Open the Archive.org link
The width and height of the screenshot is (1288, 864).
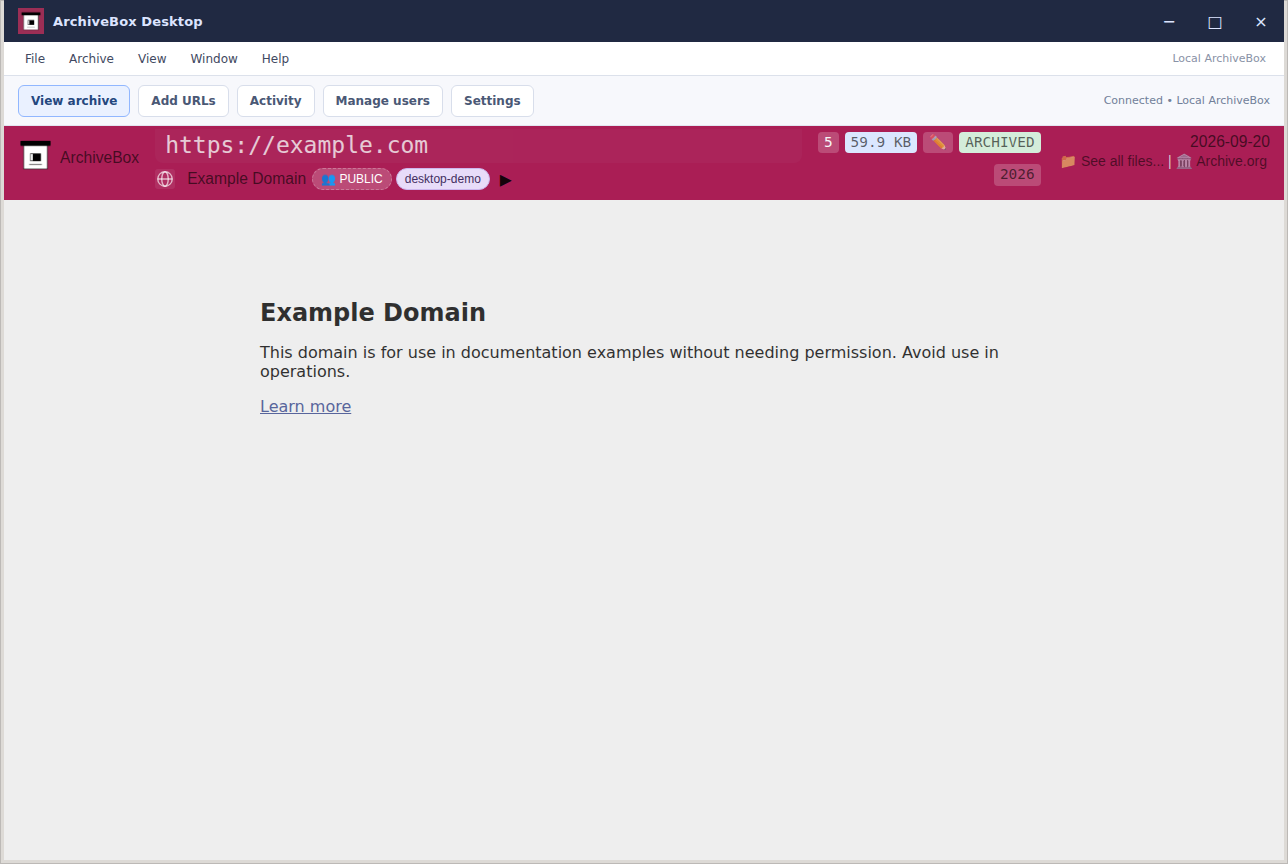[1221, 161]
